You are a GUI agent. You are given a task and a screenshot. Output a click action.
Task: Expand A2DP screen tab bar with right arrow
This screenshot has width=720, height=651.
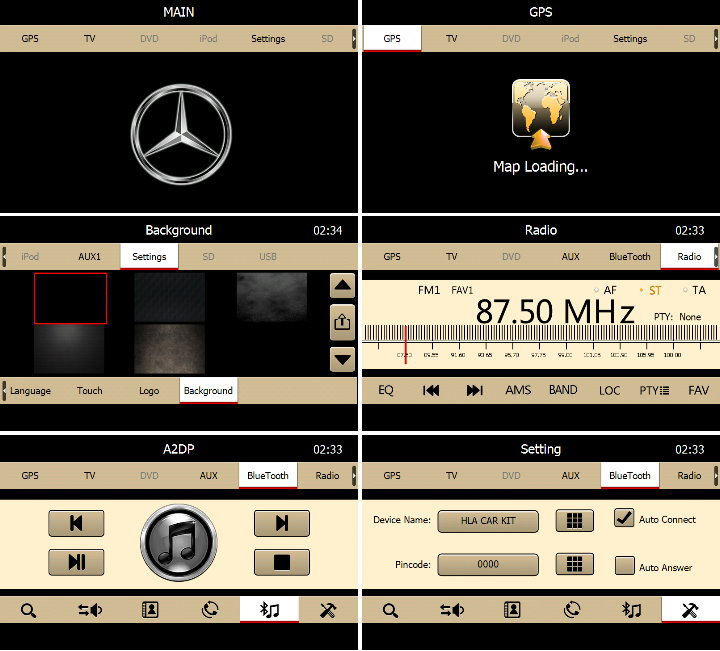click(x=354, y=476)
